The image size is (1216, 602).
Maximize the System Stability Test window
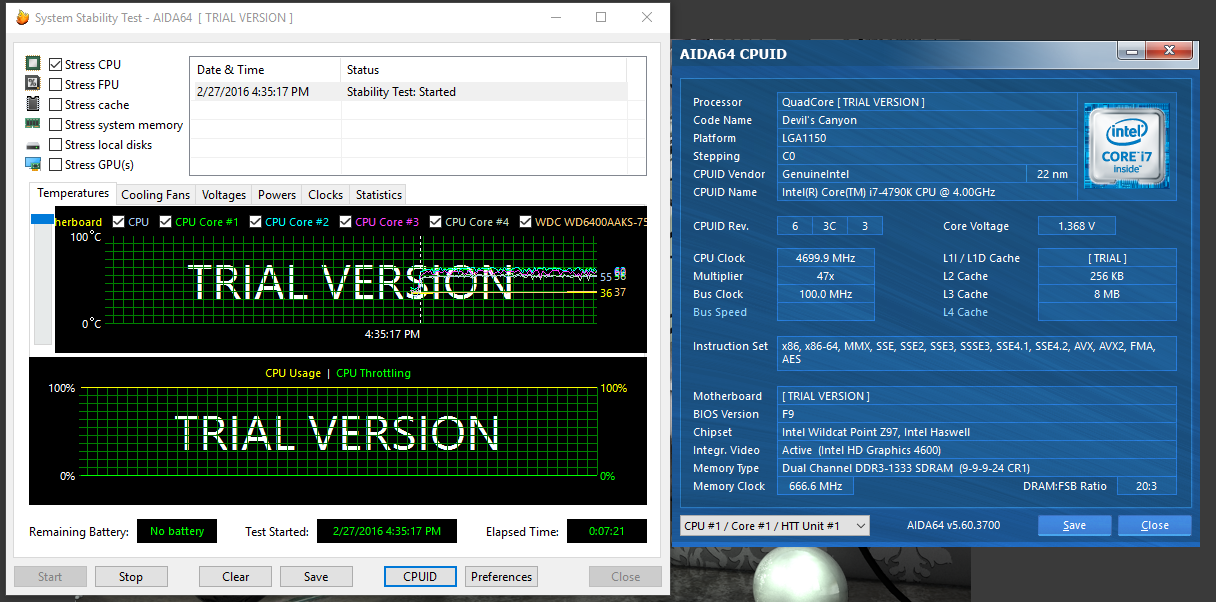click(x=601, y=17)
